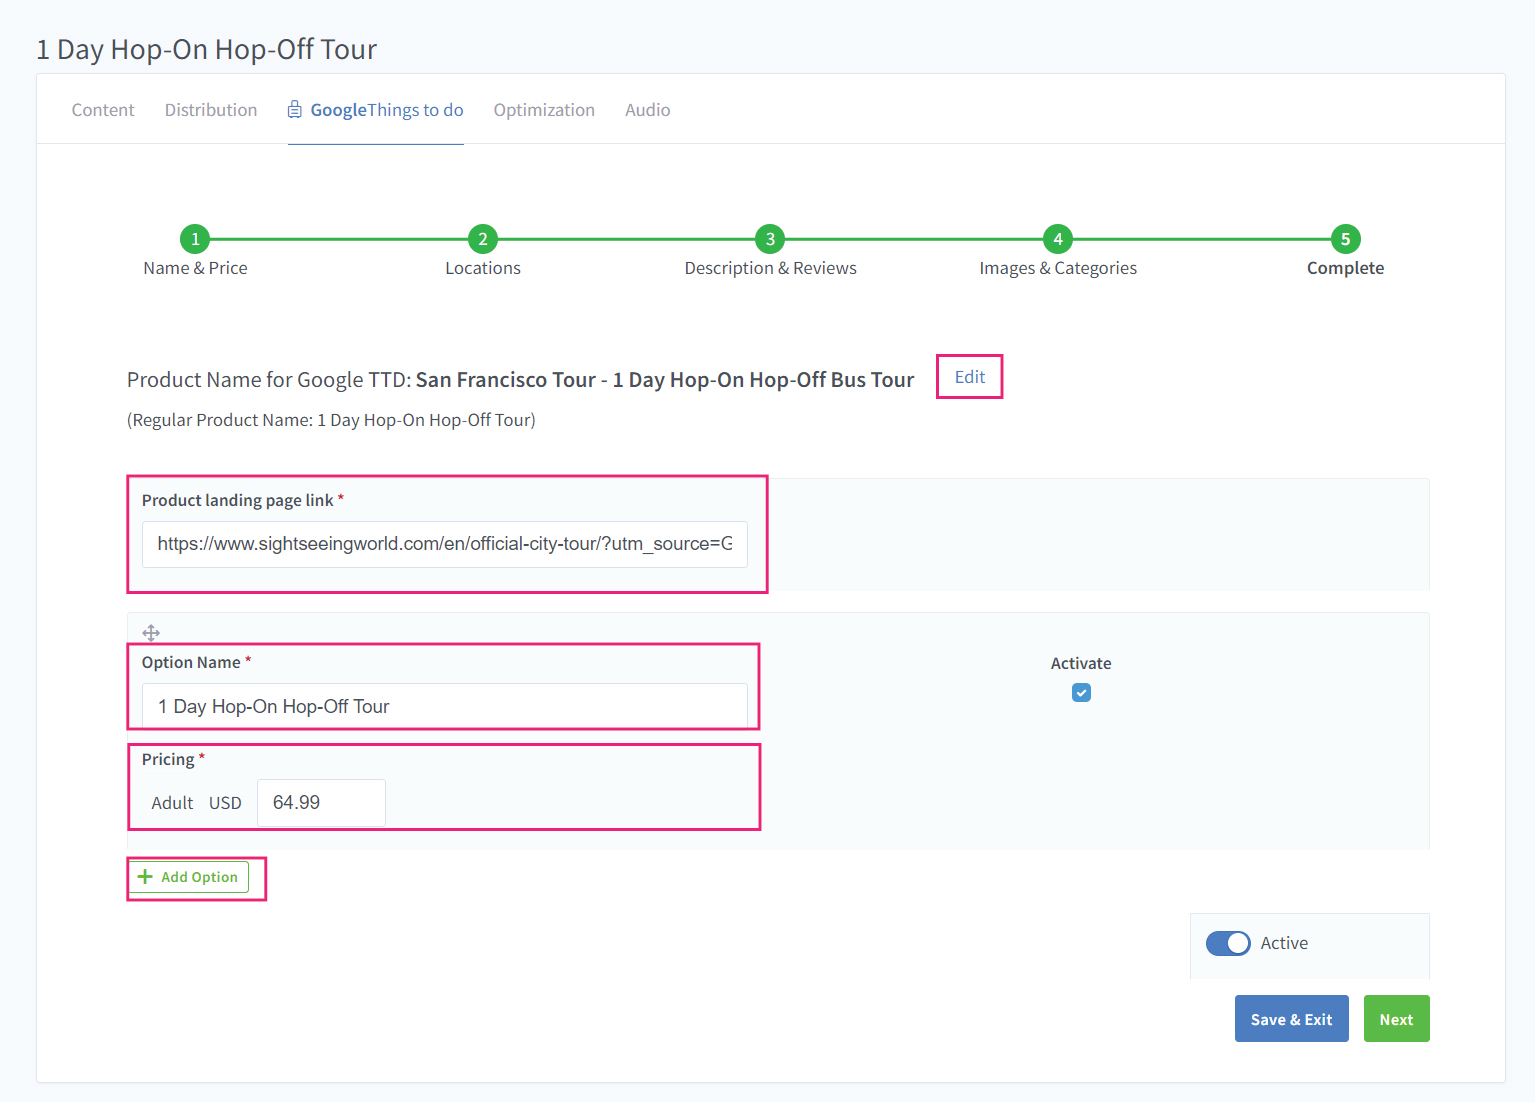Jump to step 3 Description & Reviews

769,239
